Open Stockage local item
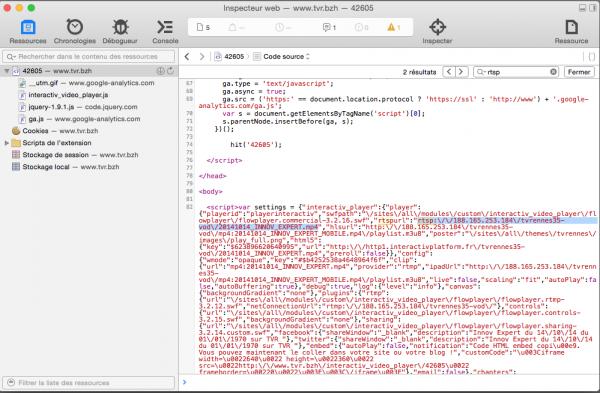 coord(66,167)
